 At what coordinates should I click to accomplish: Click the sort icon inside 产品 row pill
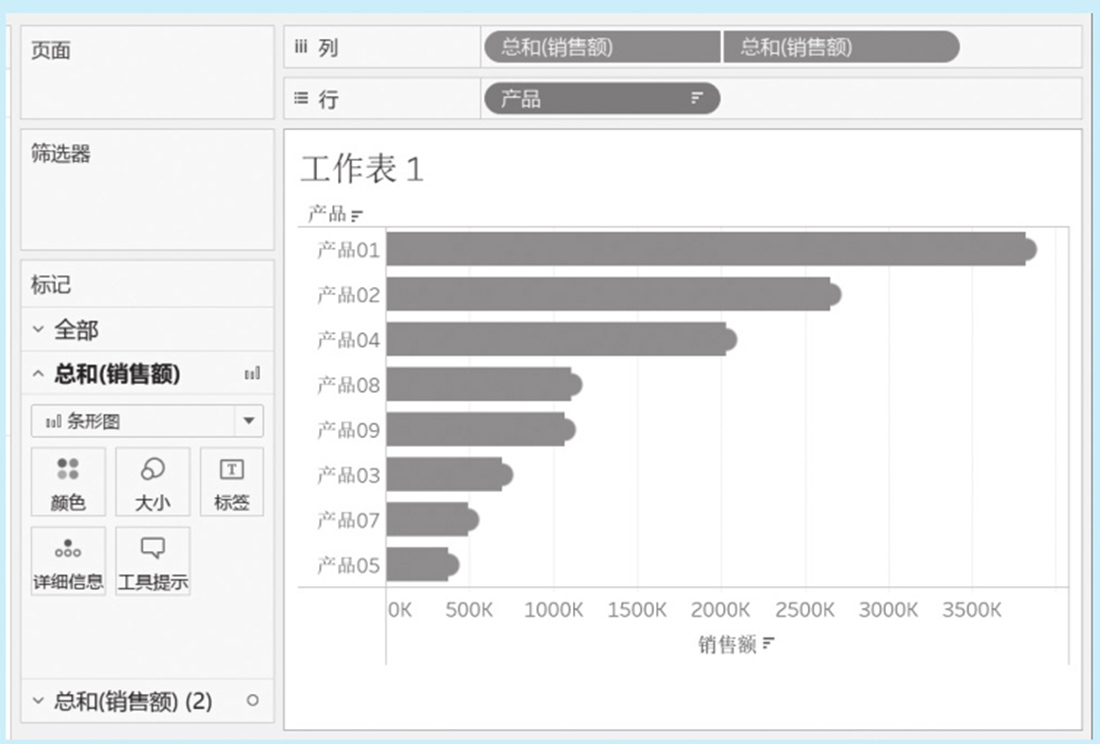coord(696,98)
